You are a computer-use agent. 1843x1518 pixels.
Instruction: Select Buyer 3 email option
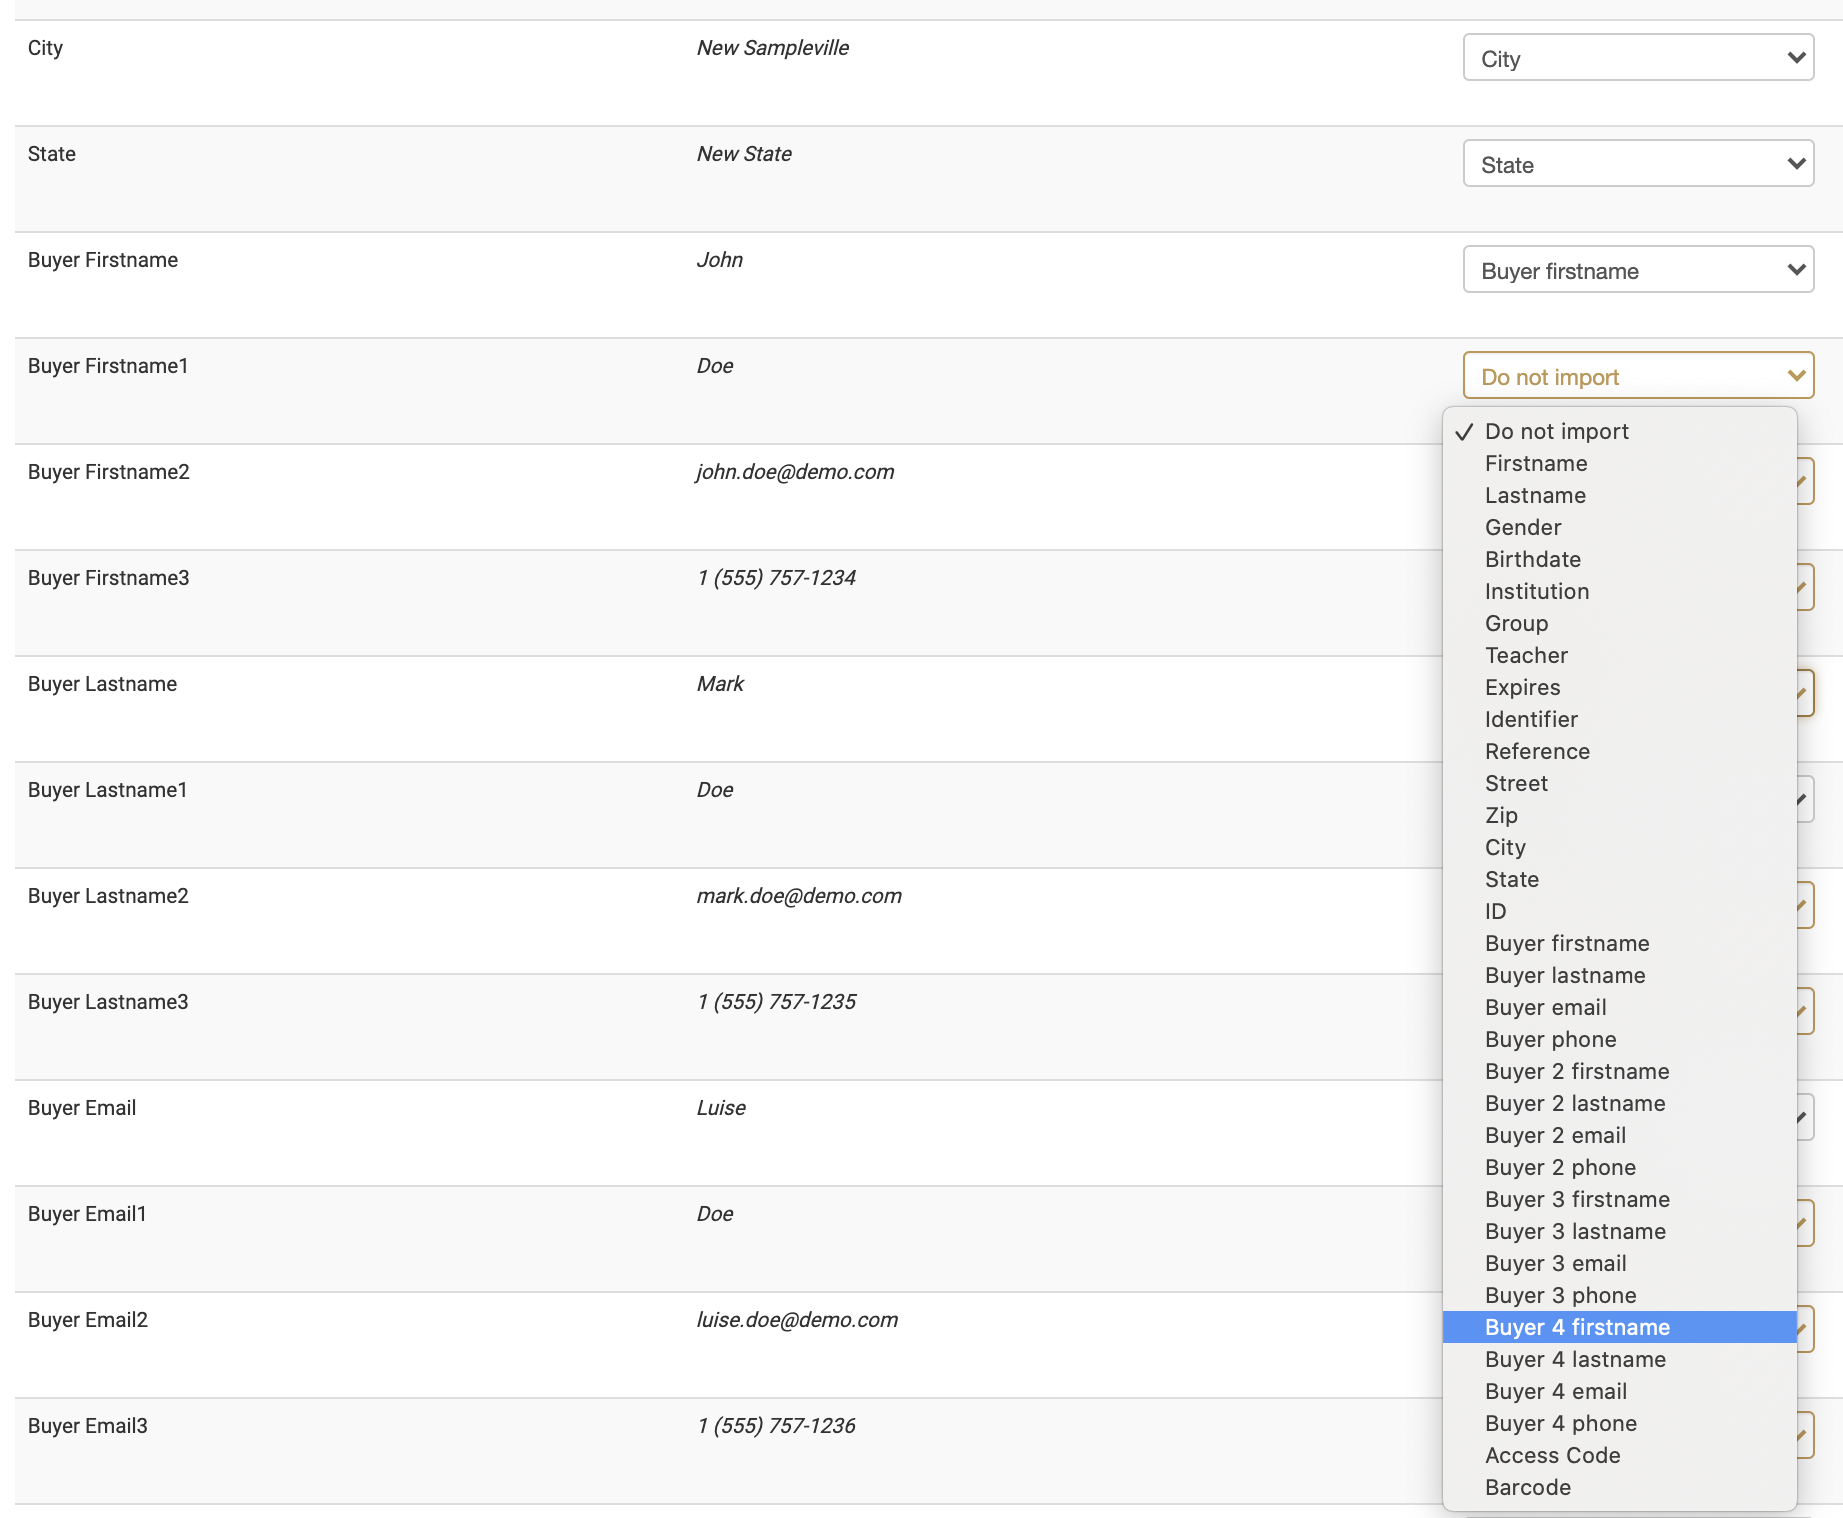coord(1620,1263)
